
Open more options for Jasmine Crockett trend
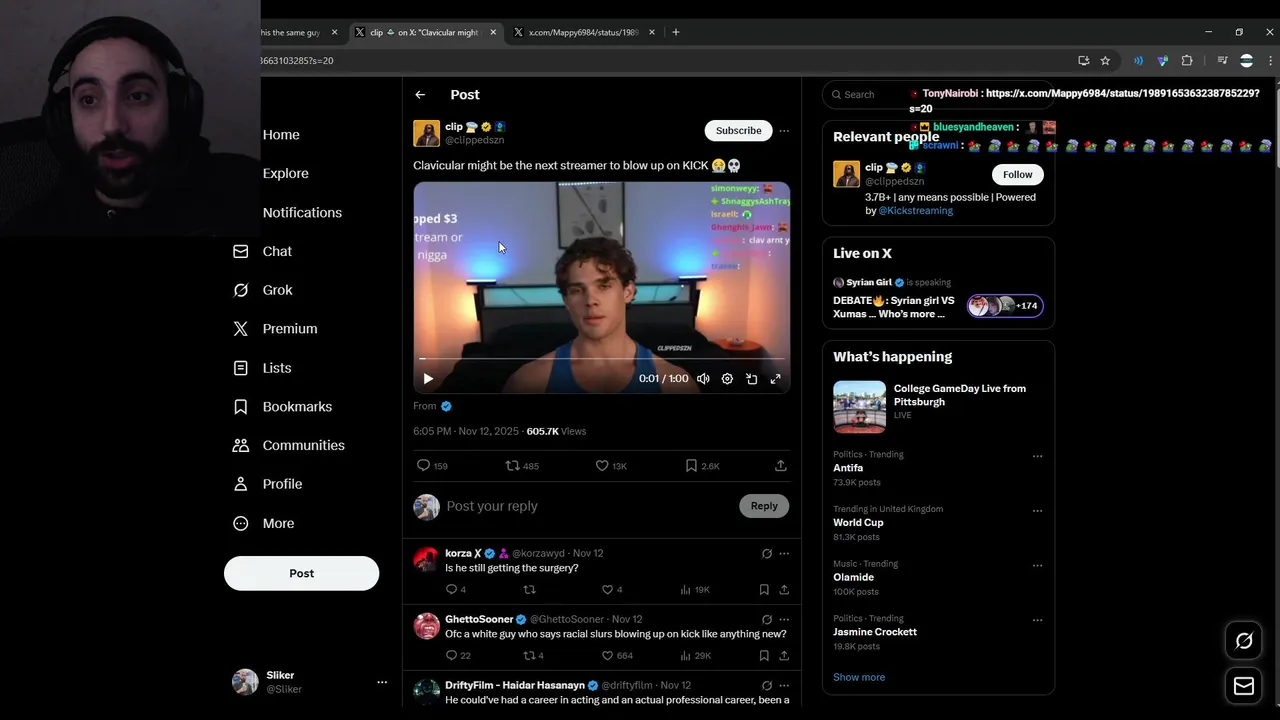(1037, 620)
